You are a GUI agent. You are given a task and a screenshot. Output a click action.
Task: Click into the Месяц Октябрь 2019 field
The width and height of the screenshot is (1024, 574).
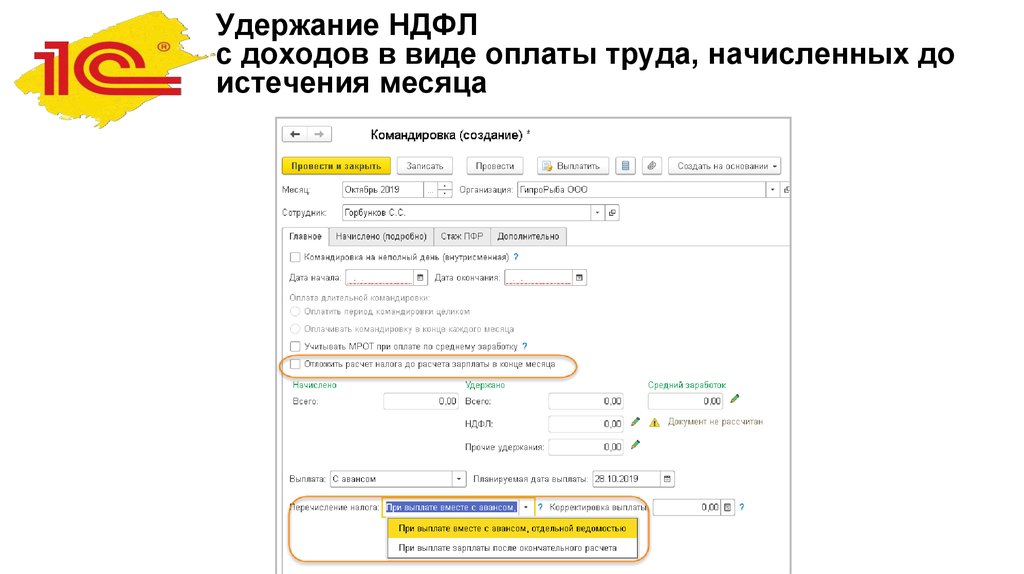point(383,190)
